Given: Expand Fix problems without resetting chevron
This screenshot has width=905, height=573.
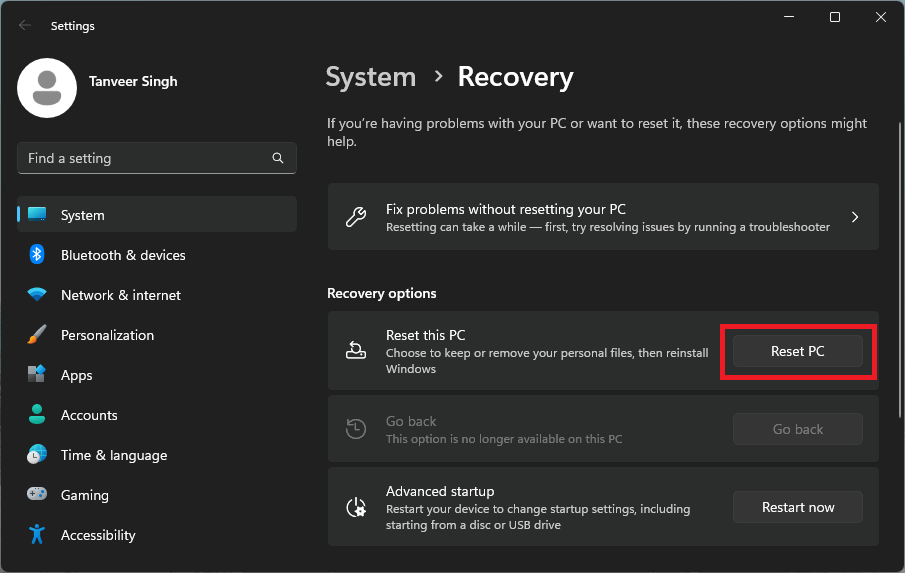Looking at the screenshot, I should tap(855, 217).
